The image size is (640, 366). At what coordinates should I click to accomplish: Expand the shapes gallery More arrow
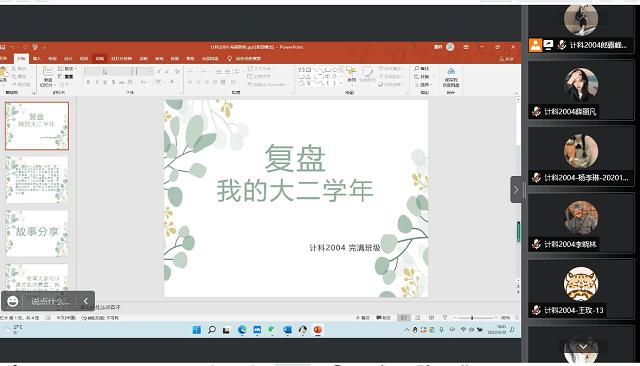341,83
